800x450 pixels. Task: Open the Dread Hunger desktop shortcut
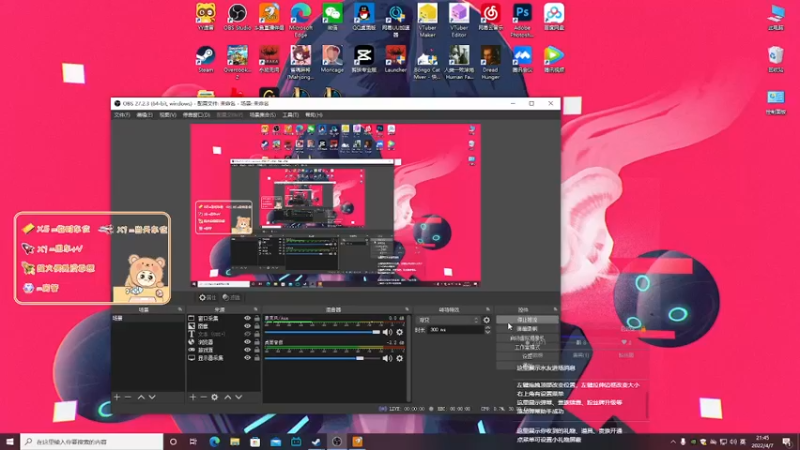pos(490,62)
